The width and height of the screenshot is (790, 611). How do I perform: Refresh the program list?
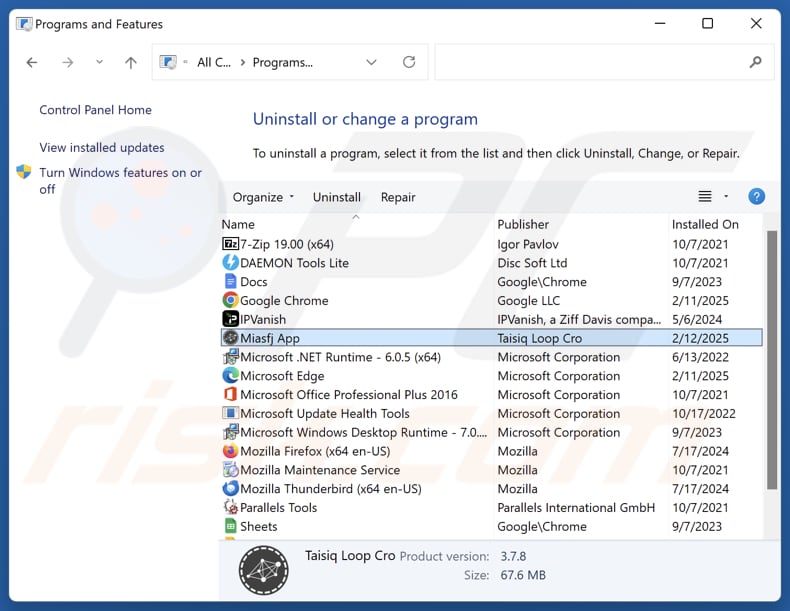click(409, 62)
